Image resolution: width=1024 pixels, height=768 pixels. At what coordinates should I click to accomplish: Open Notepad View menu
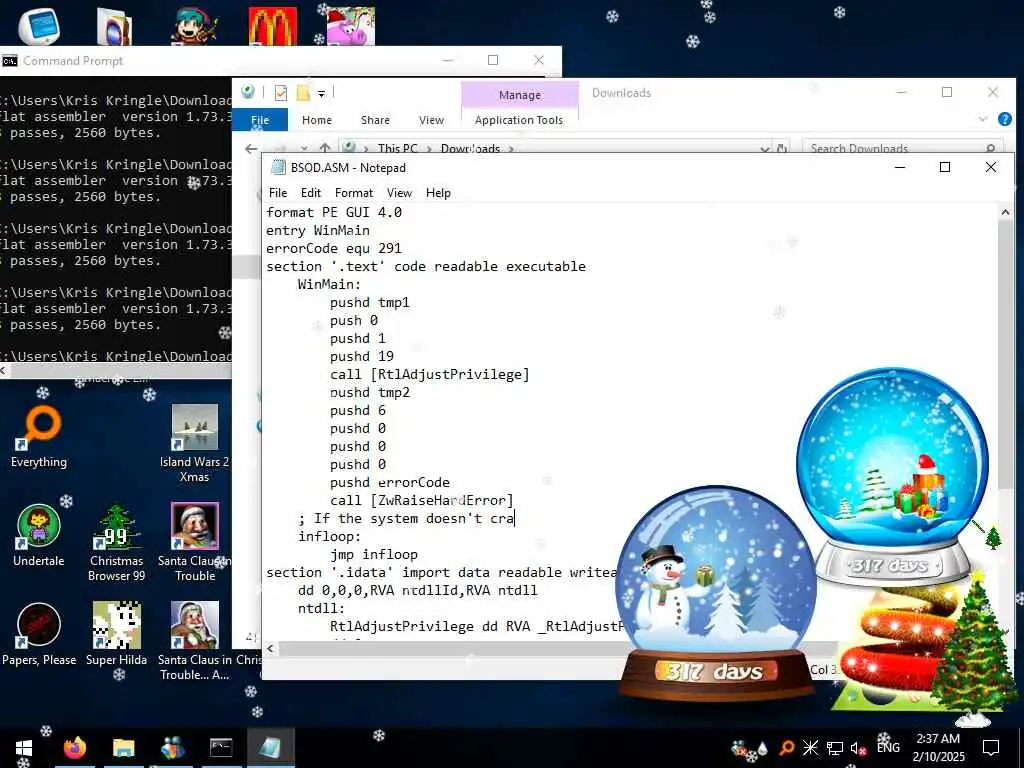tap(399, 193)
